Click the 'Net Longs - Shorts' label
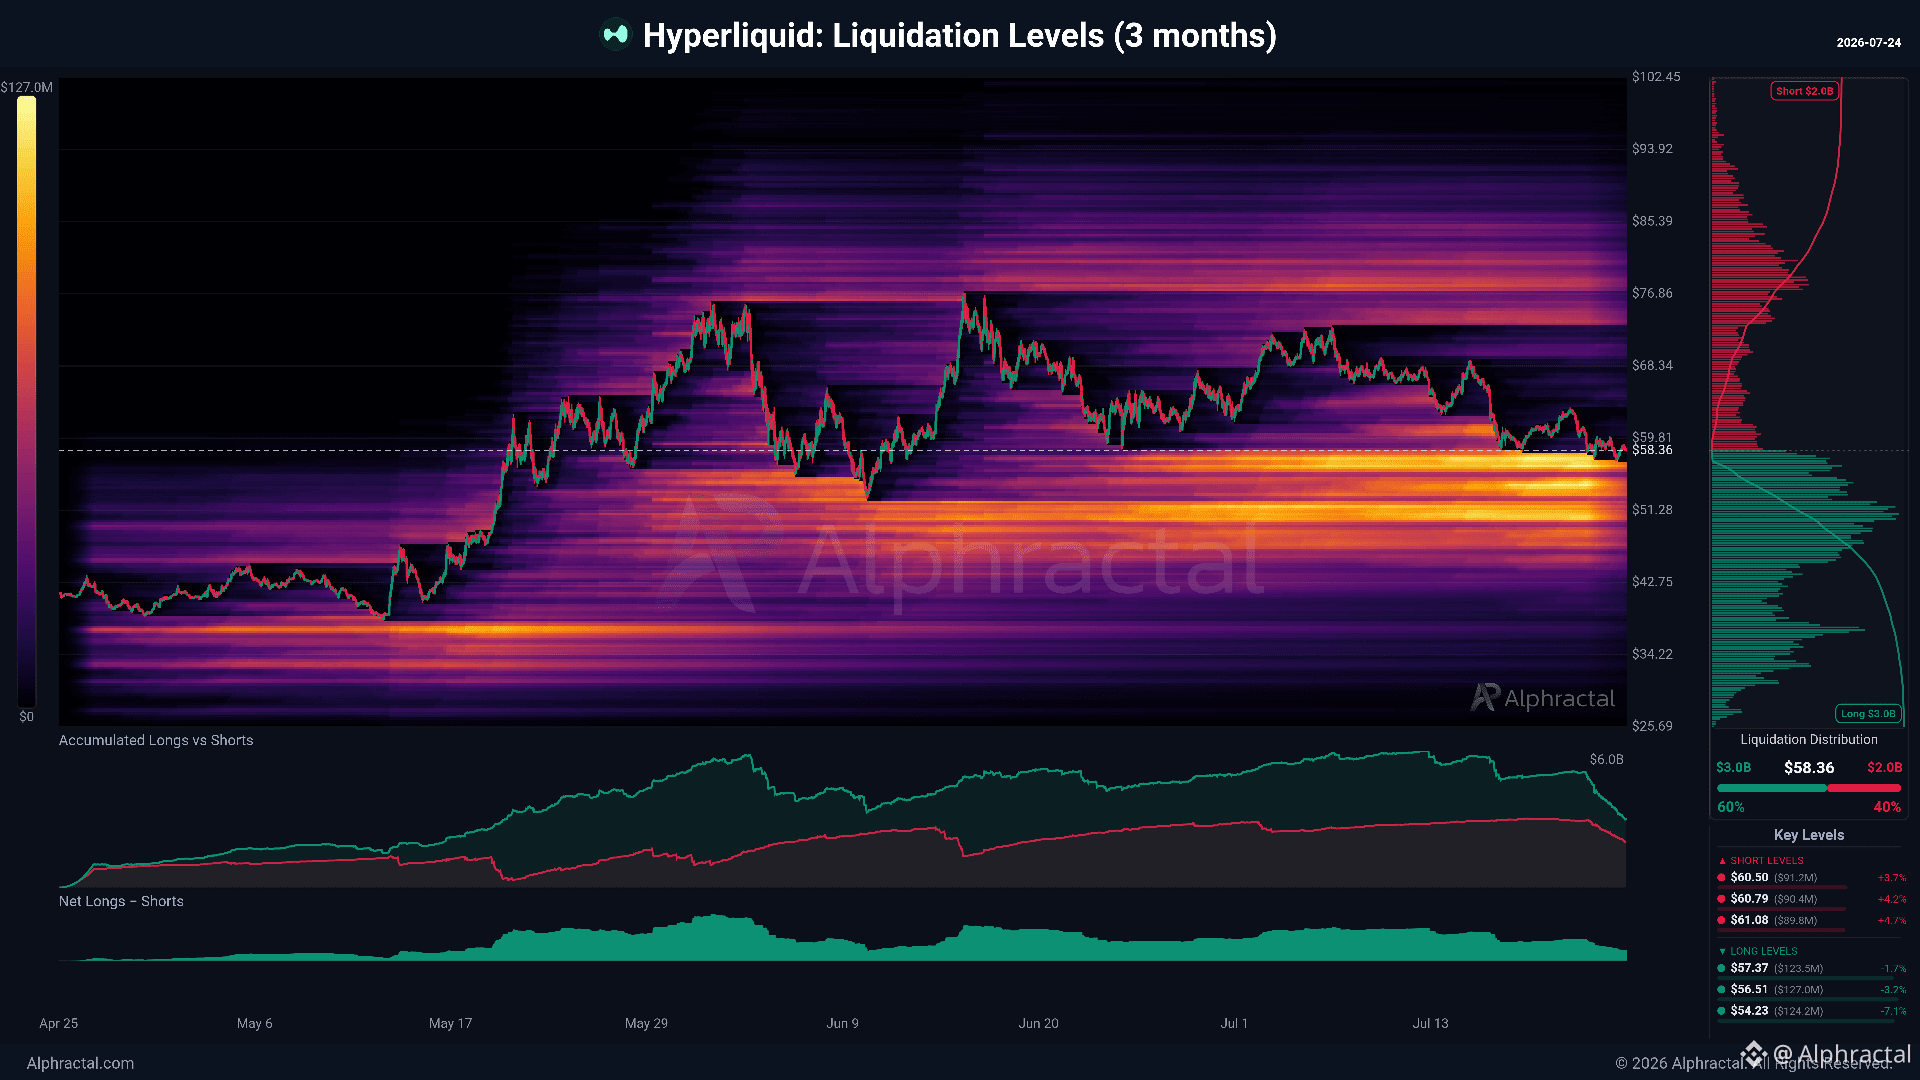Viewport: 1920px width, 1080px height. pos(121,902)
